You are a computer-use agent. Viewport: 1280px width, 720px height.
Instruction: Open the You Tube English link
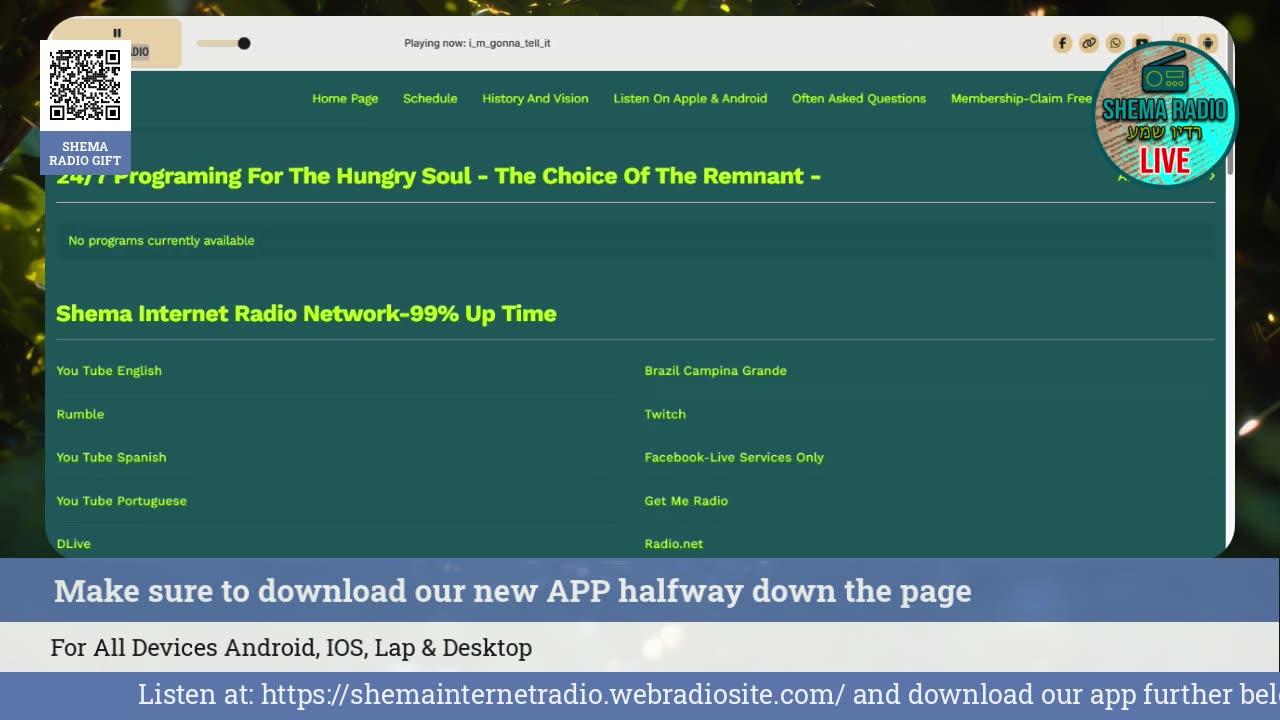pos(109,370)
